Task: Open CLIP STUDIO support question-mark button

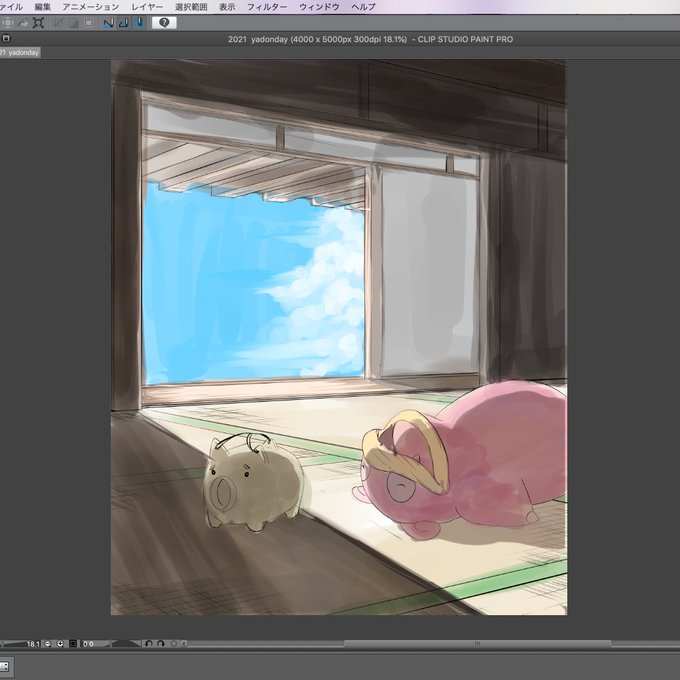Action: [x=164, y=23]
